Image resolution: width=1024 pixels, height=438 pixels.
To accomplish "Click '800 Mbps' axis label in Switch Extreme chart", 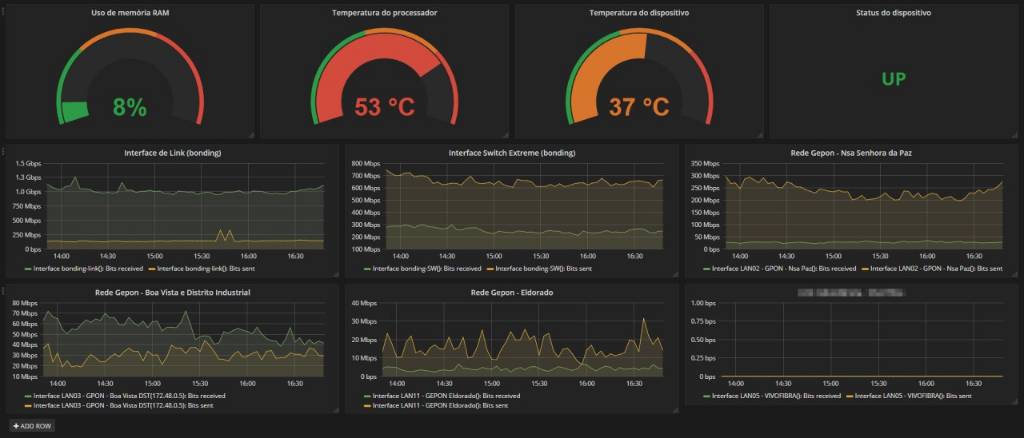I will [366, 163].
